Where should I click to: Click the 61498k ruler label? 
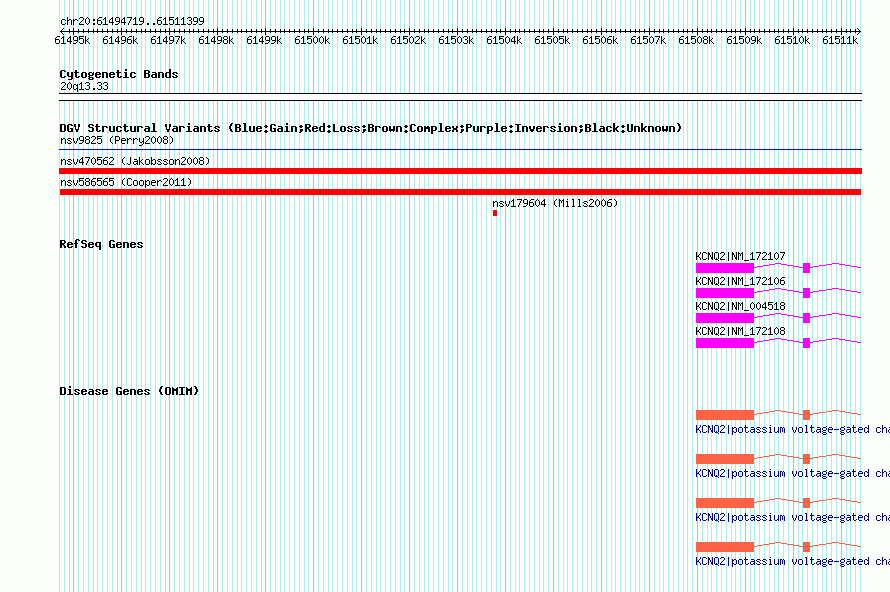point(216,40)
